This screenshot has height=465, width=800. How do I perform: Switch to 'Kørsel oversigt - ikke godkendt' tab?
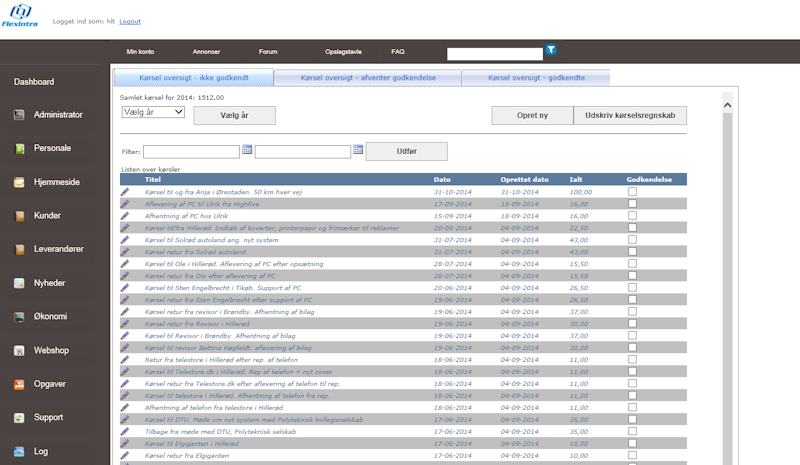point(194,78)
